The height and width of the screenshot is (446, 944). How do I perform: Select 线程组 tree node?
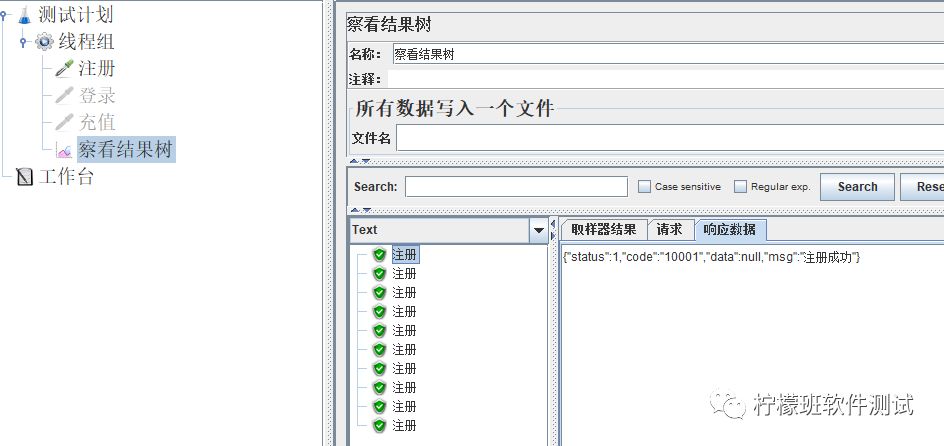pos(86,42)
